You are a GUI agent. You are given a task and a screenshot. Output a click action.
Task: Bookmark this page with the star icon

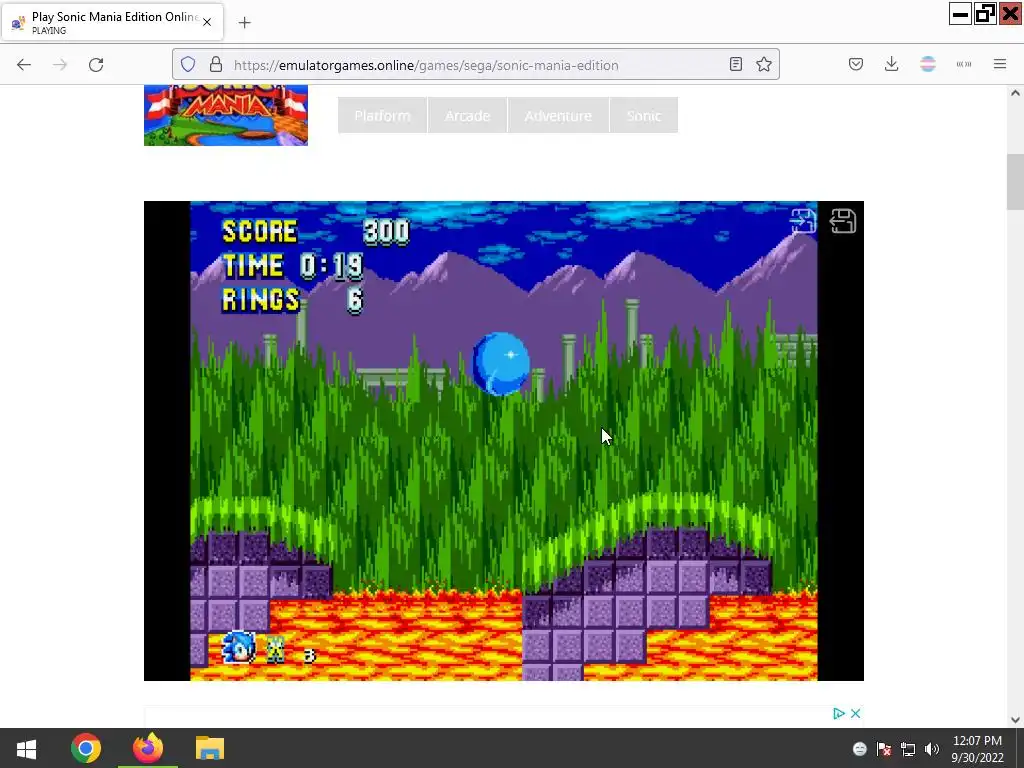[764, 64]
